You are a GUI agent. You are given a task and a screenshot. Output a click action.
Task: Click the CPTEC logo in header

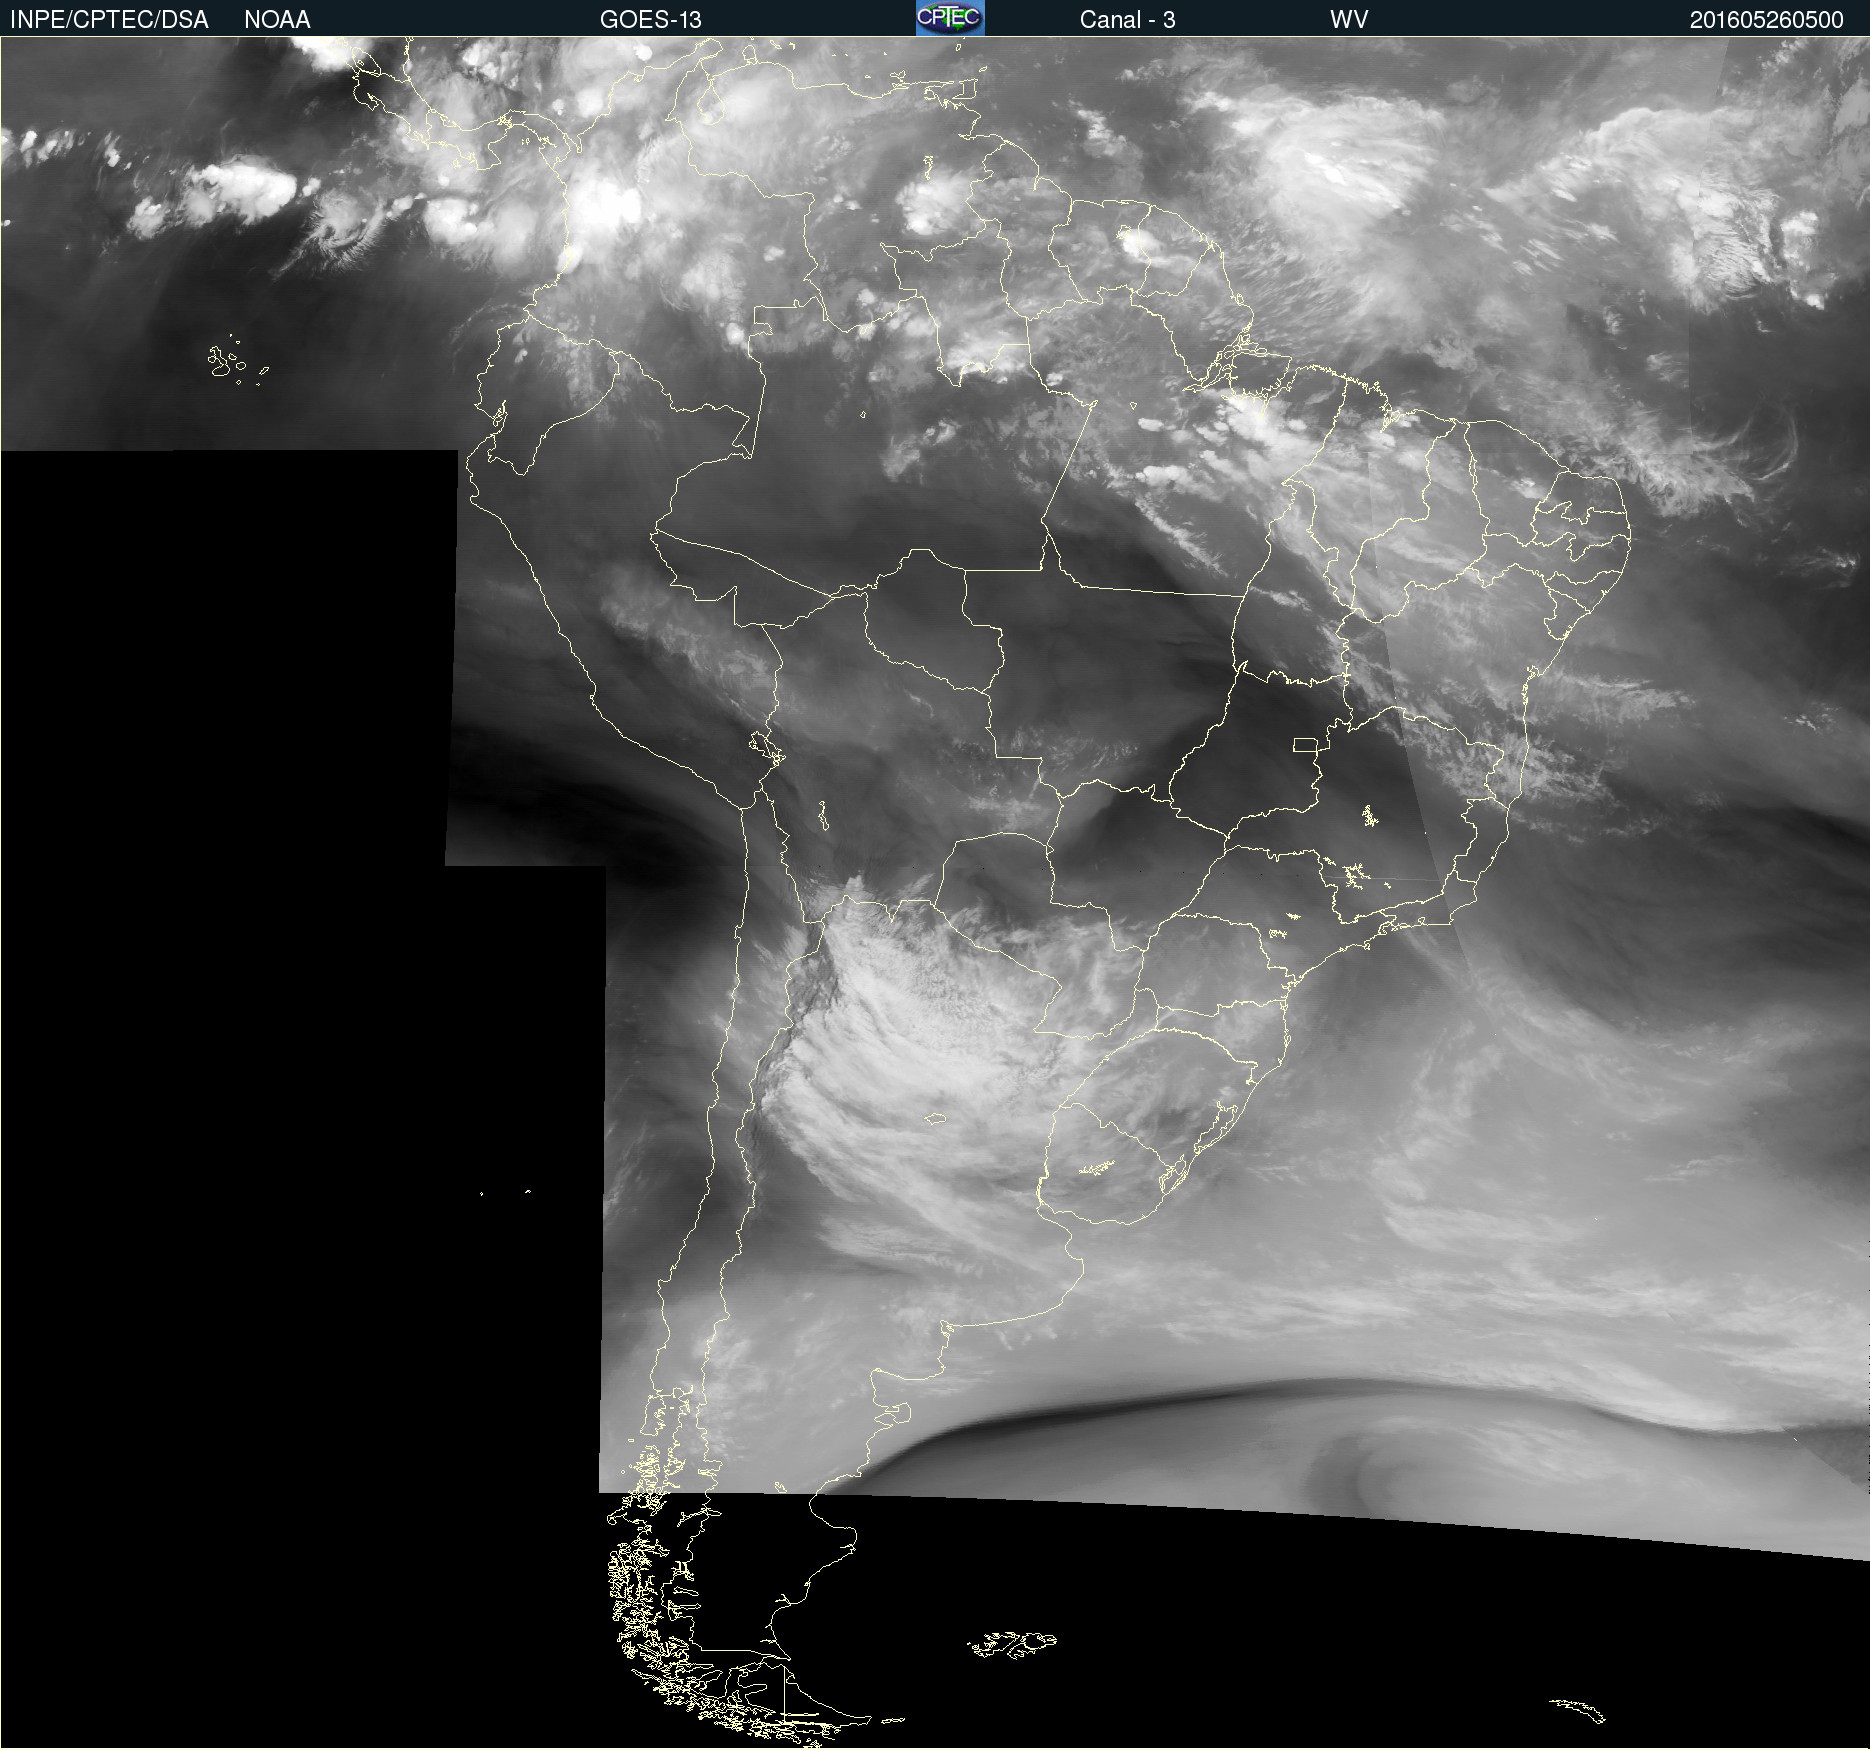(950, 18)
